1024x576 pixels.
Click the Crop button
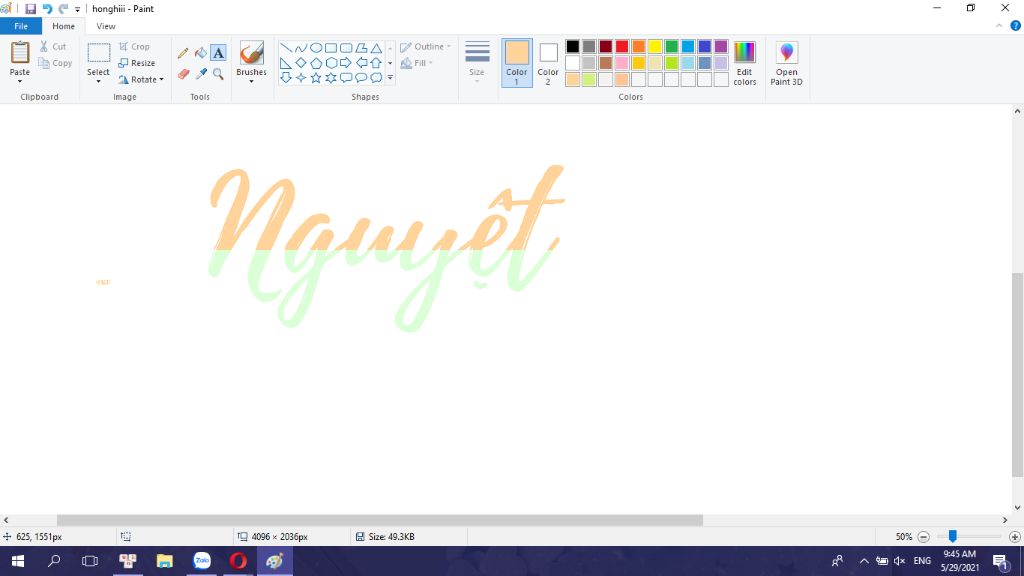(x=134, y=47)
